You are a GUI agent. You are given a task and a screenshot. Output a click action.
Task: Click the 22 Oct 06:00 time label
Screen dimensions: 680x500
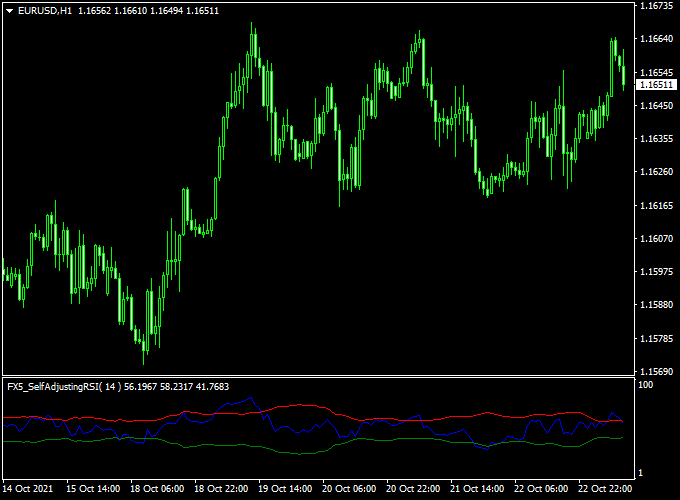[541, 489]
